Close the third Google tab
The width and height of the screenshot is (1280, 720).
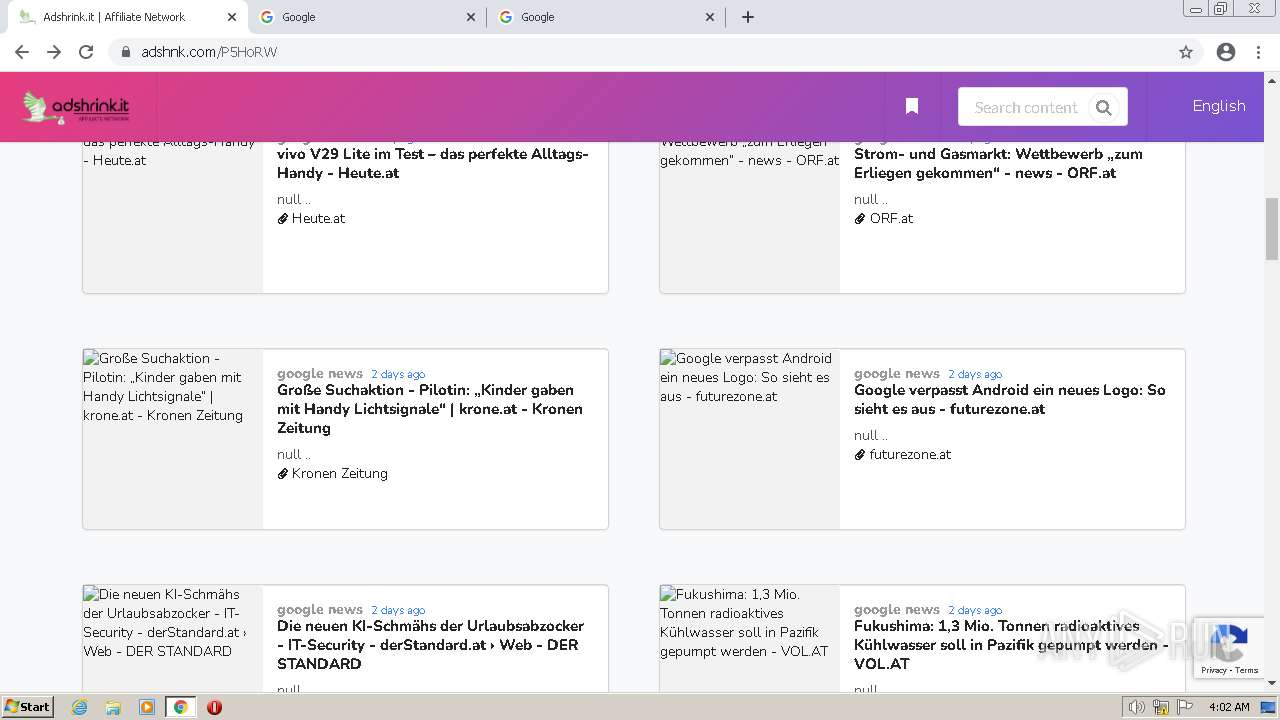[x=710, y=17]
